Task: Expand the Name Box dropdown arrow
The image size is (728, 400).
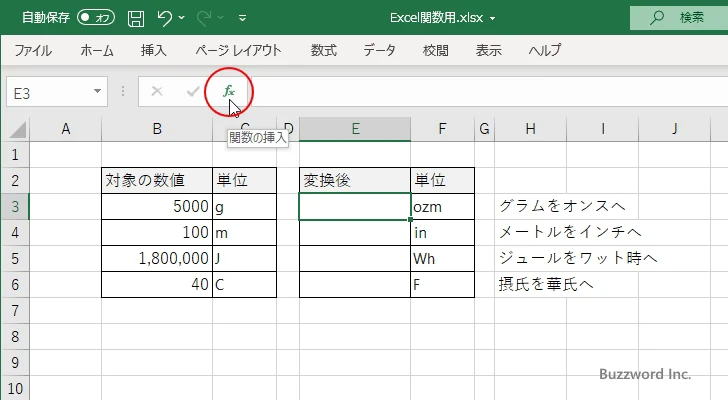Action: click(98, 91)
